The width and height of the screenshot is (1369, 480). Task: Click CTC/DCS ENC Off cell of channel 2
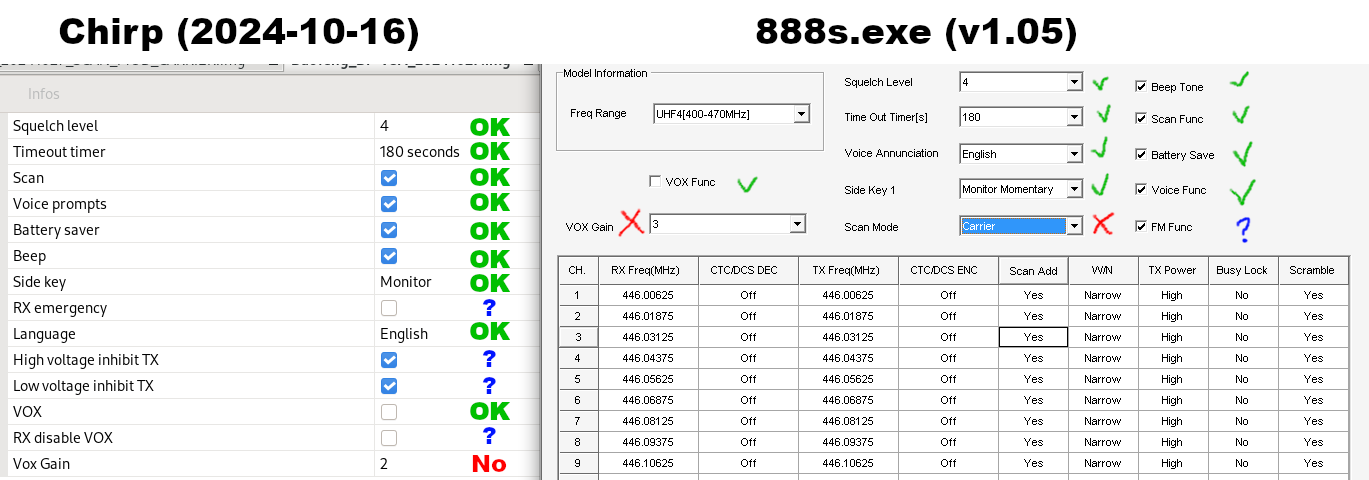948,316
